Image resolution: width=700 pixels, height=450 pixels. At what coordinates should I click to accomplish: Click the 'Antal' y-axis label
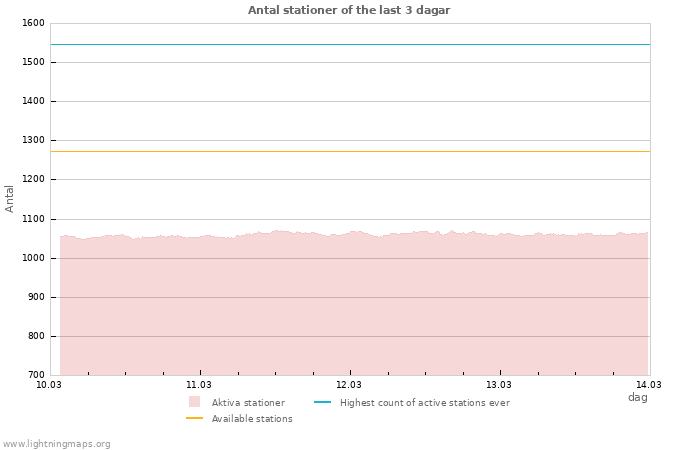(x=10, y=198)
